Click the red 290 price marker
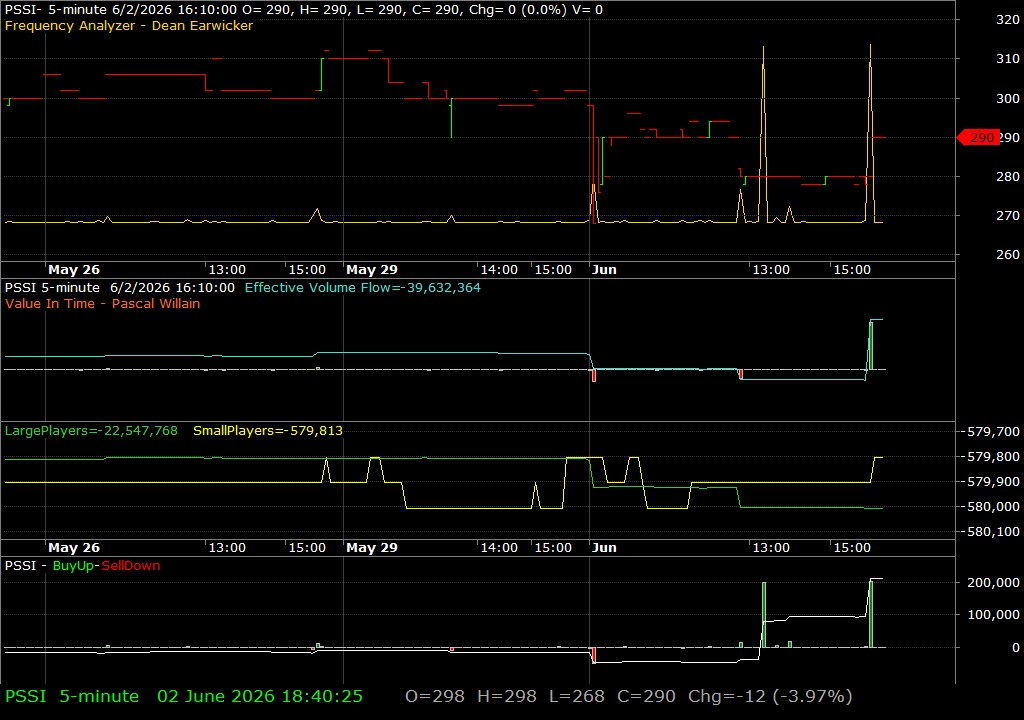This screenshot has width=1024, height=720. pyautogui.click(x=978, y=137)
